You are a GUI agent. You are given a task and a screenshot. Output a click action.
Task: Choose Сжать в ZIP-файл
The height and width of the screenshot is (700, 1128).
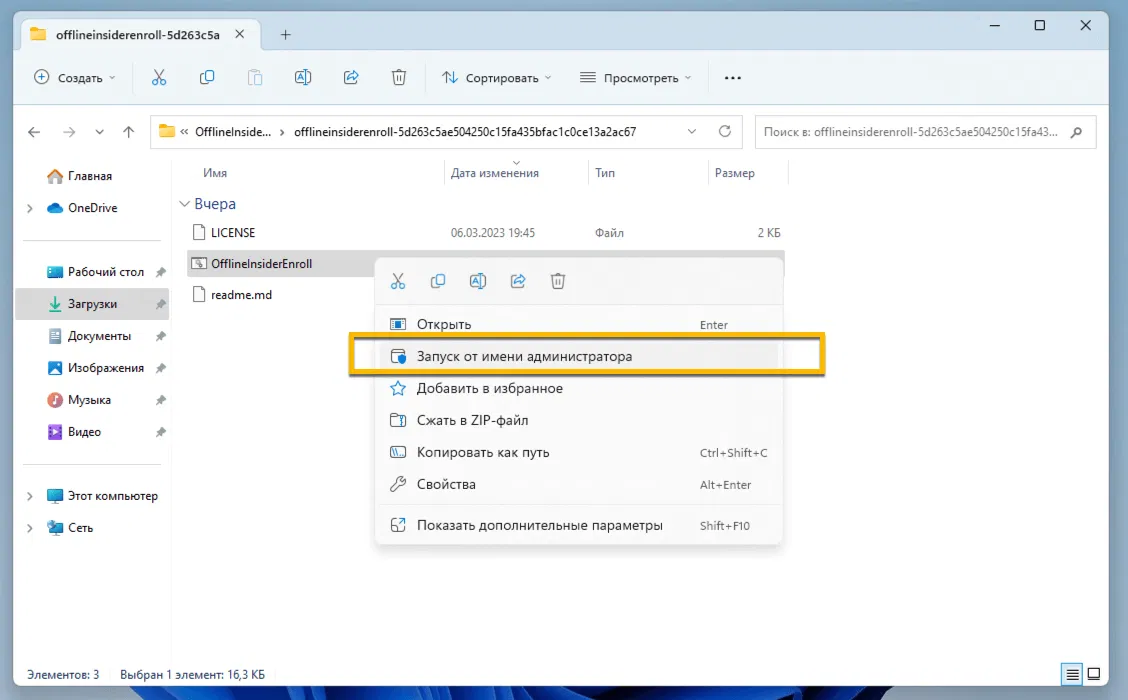coord(578,420)
